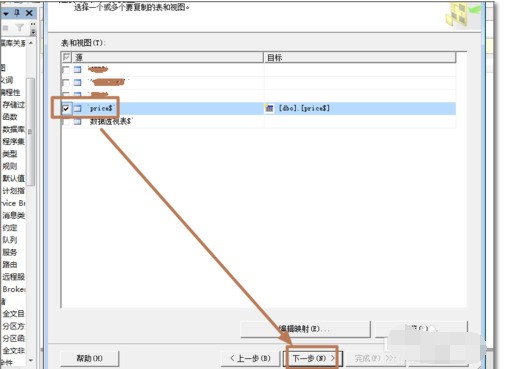
Task: Select the 存储过 node in Object Explorer
Action: [13, 104]
